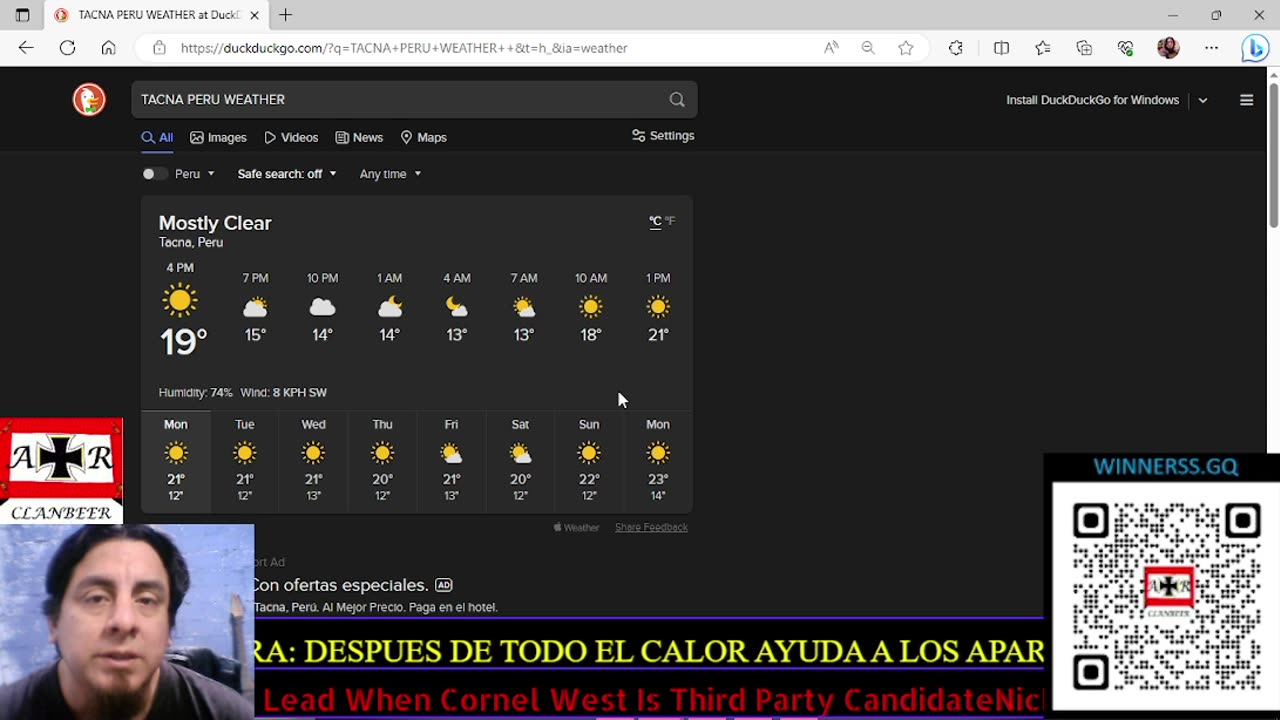Screen dimensions: 1280x720
Task: Select Monday 21° first forecast day
Action: [176, 460]
